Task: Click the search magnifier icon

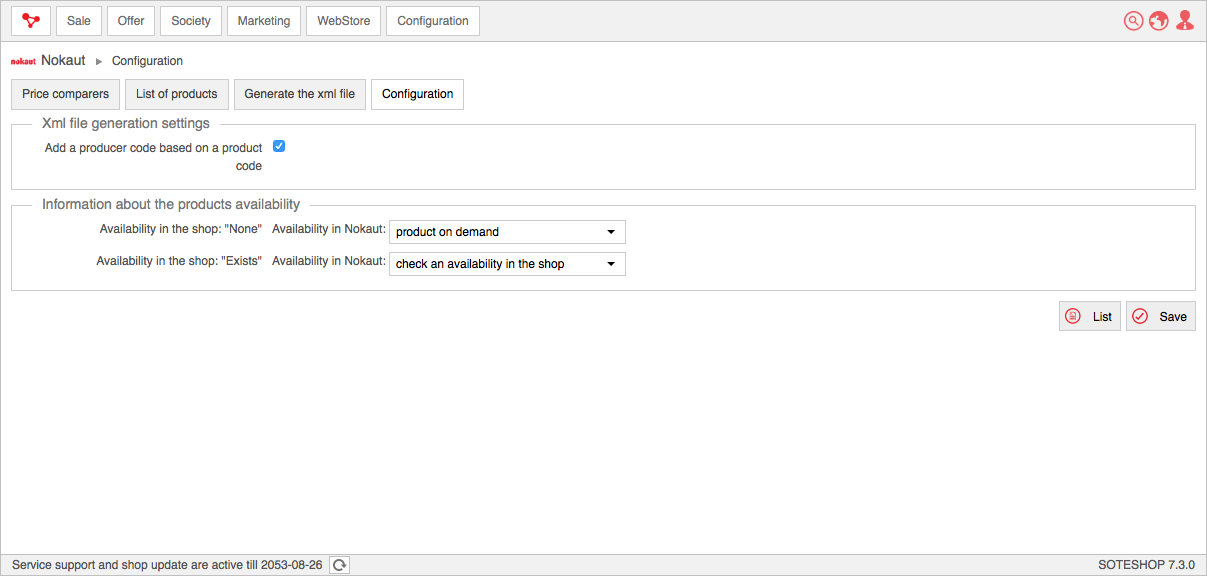Action: (1133, 21)
